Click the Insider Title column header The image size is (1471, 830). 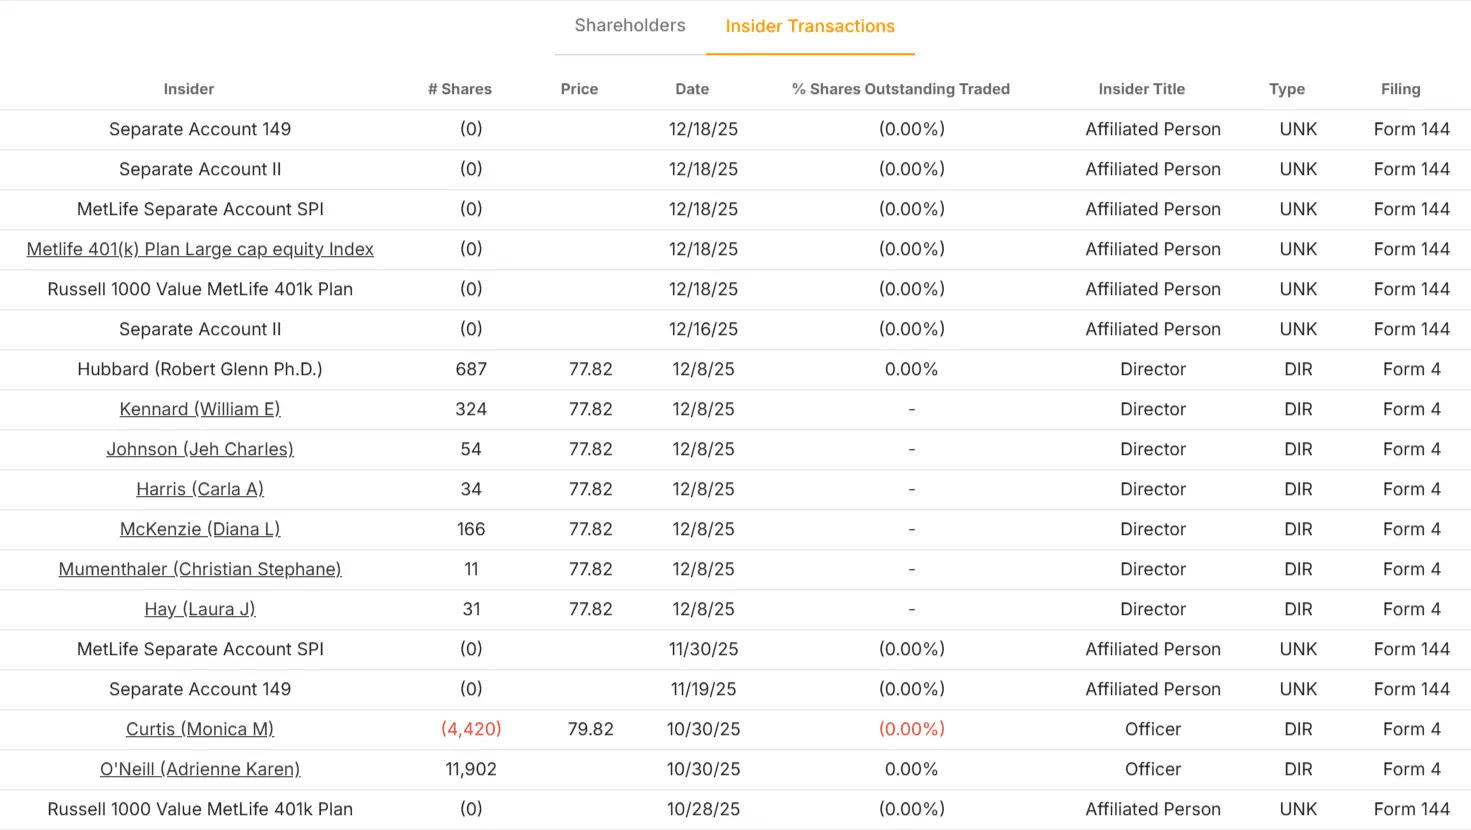1141,89
